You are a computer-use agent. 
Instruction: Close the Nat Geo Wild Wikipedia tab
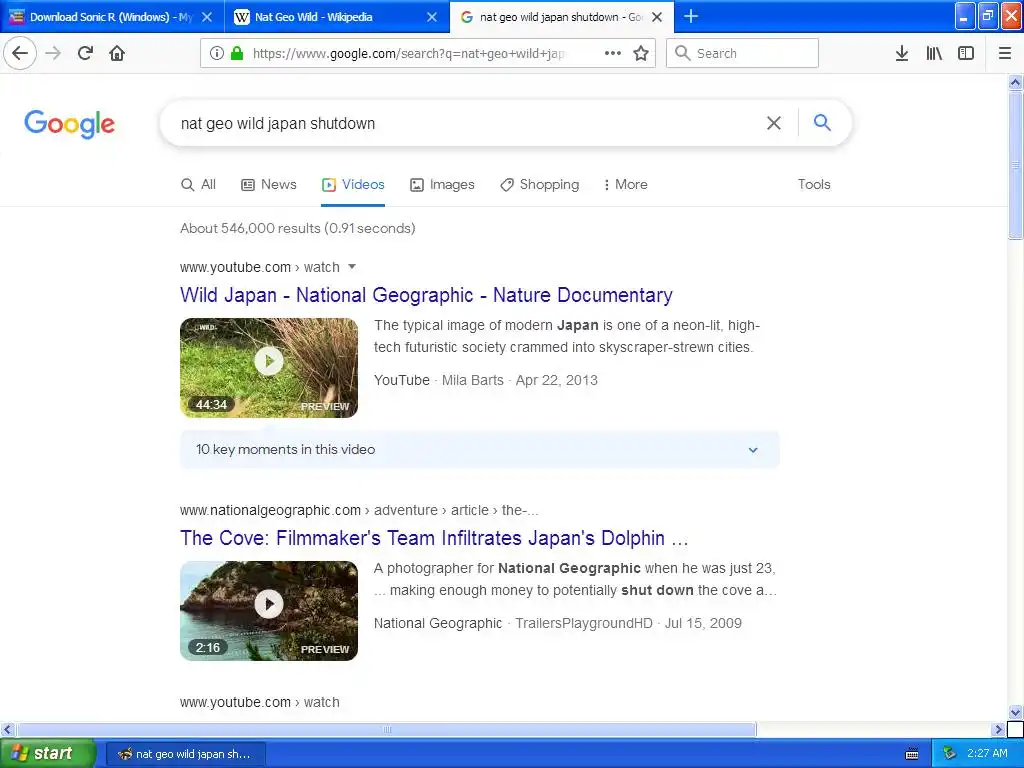[432, 17]
